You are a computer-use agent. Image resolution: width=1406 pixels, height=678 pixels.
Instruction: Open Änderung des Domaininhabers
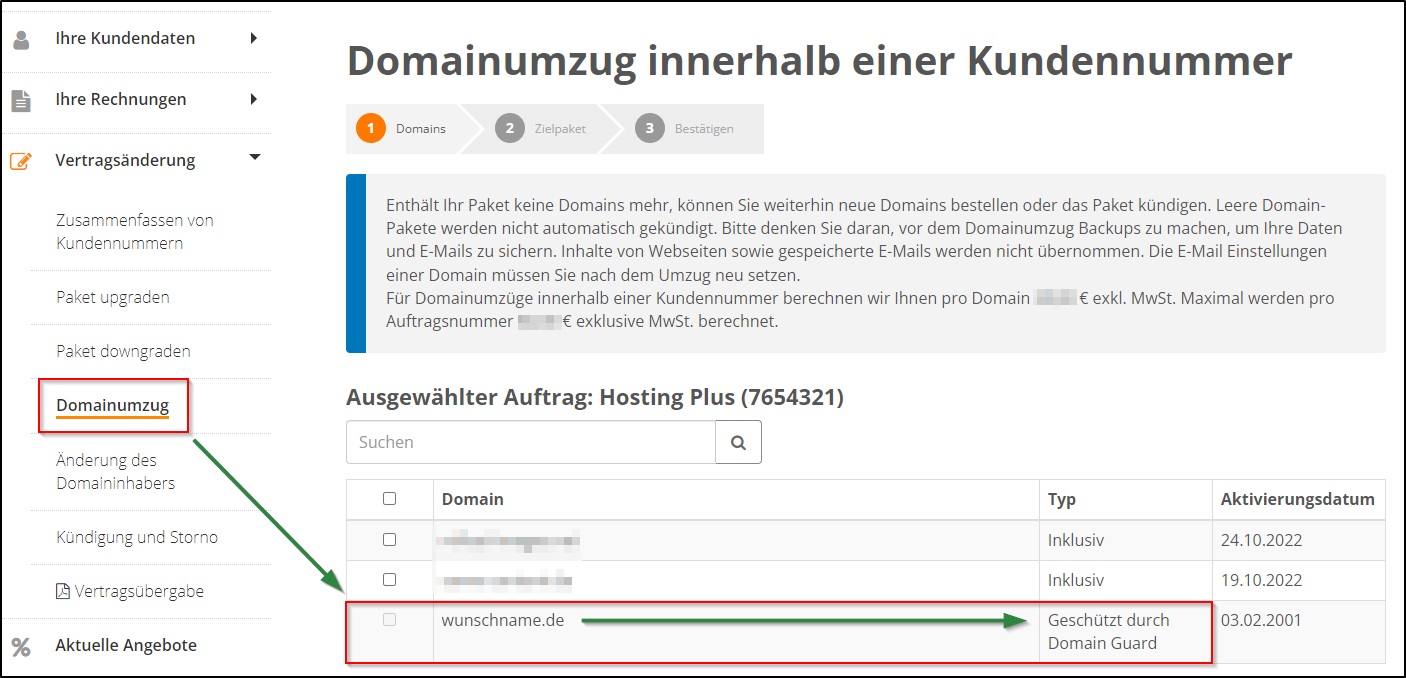coord(116,471)
